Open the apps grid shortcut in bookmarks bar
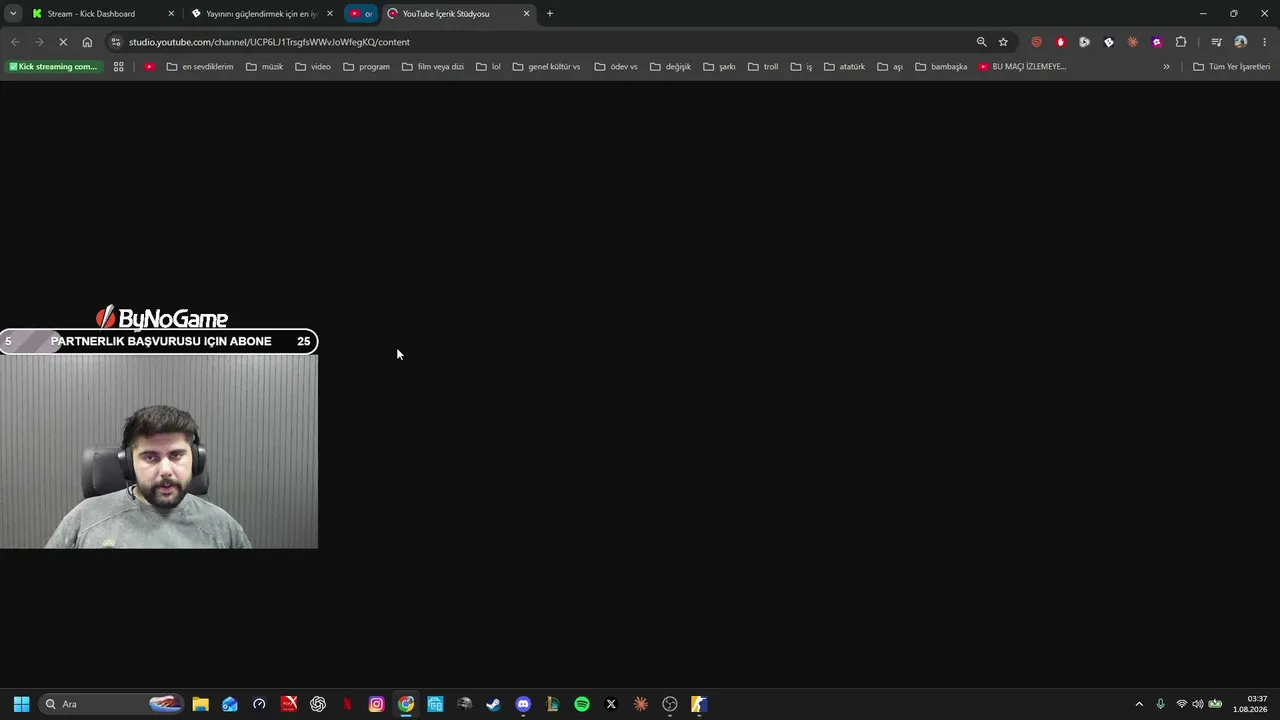Viewport: 1280px width, 720px height. tap(118, 67)
